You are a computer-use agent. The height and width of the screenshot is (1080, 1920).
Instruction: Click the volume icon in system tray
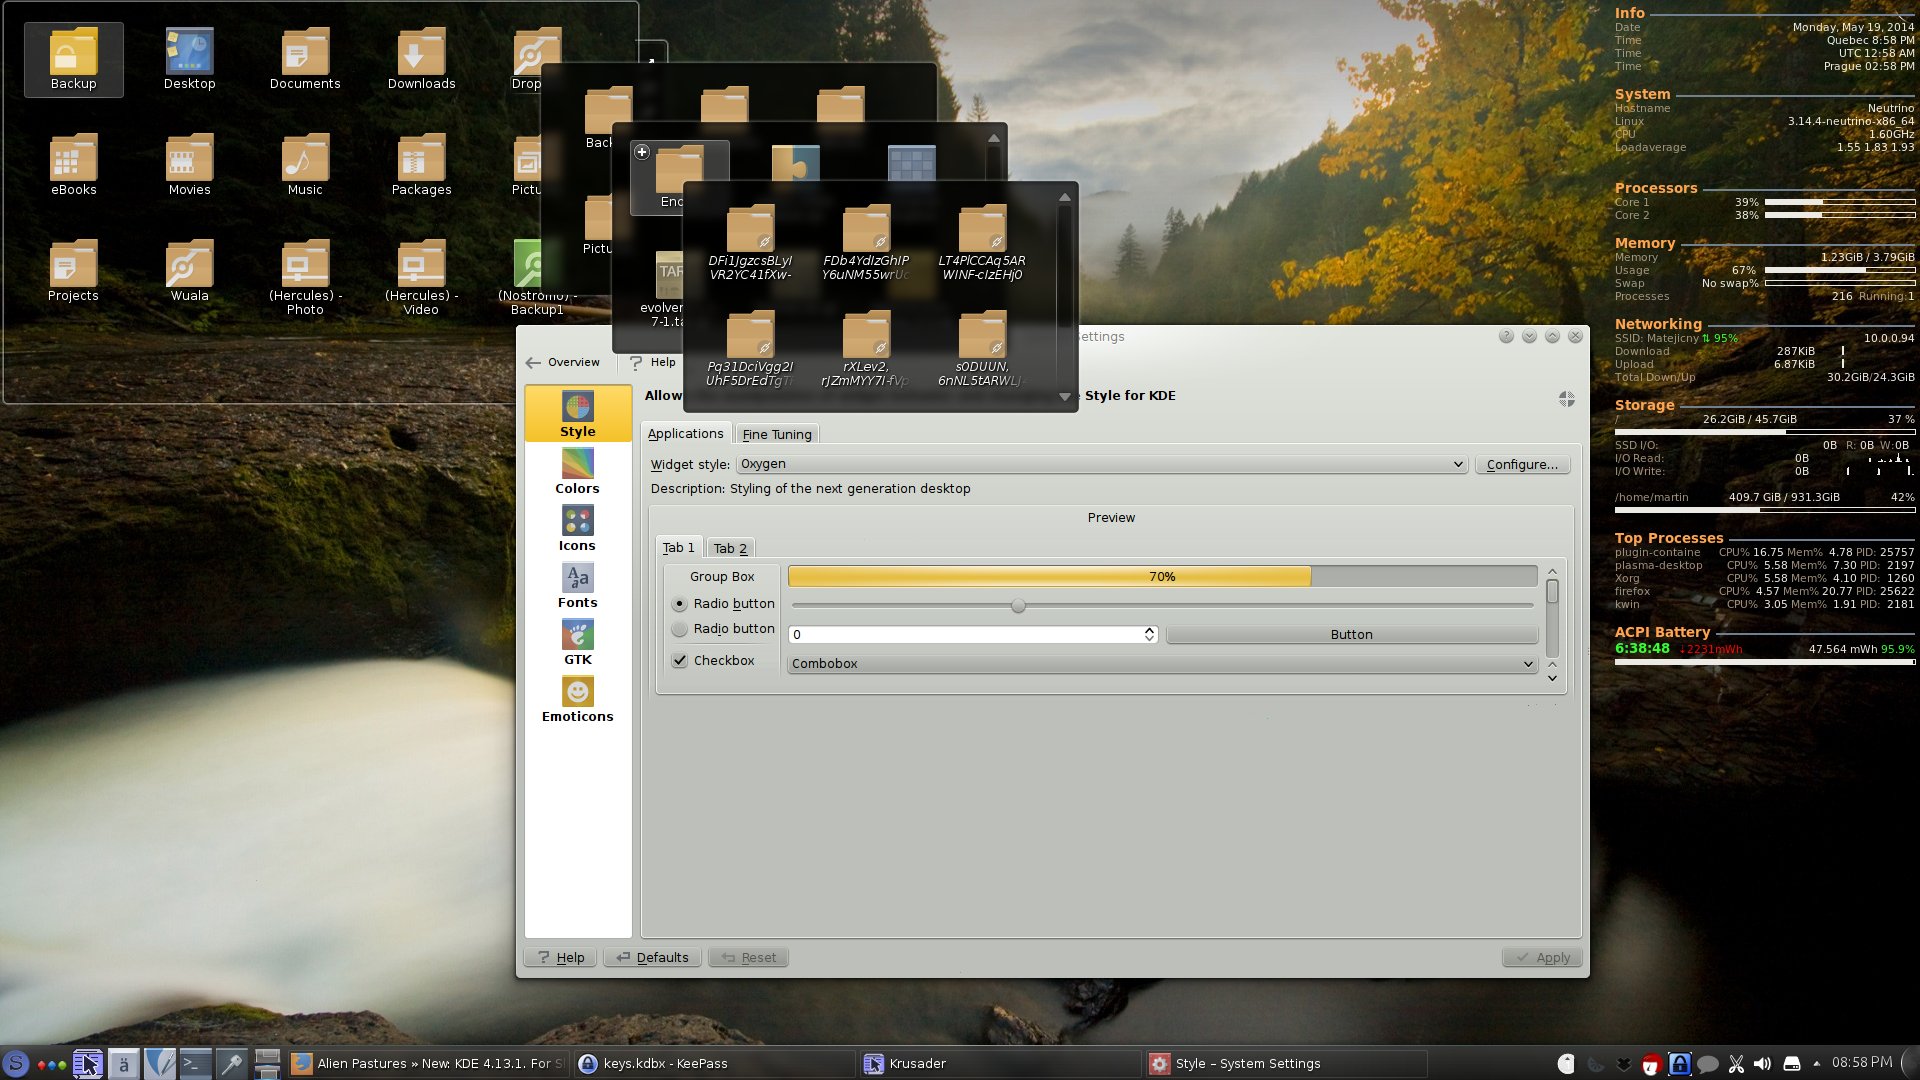[x=1762, y=1064]
